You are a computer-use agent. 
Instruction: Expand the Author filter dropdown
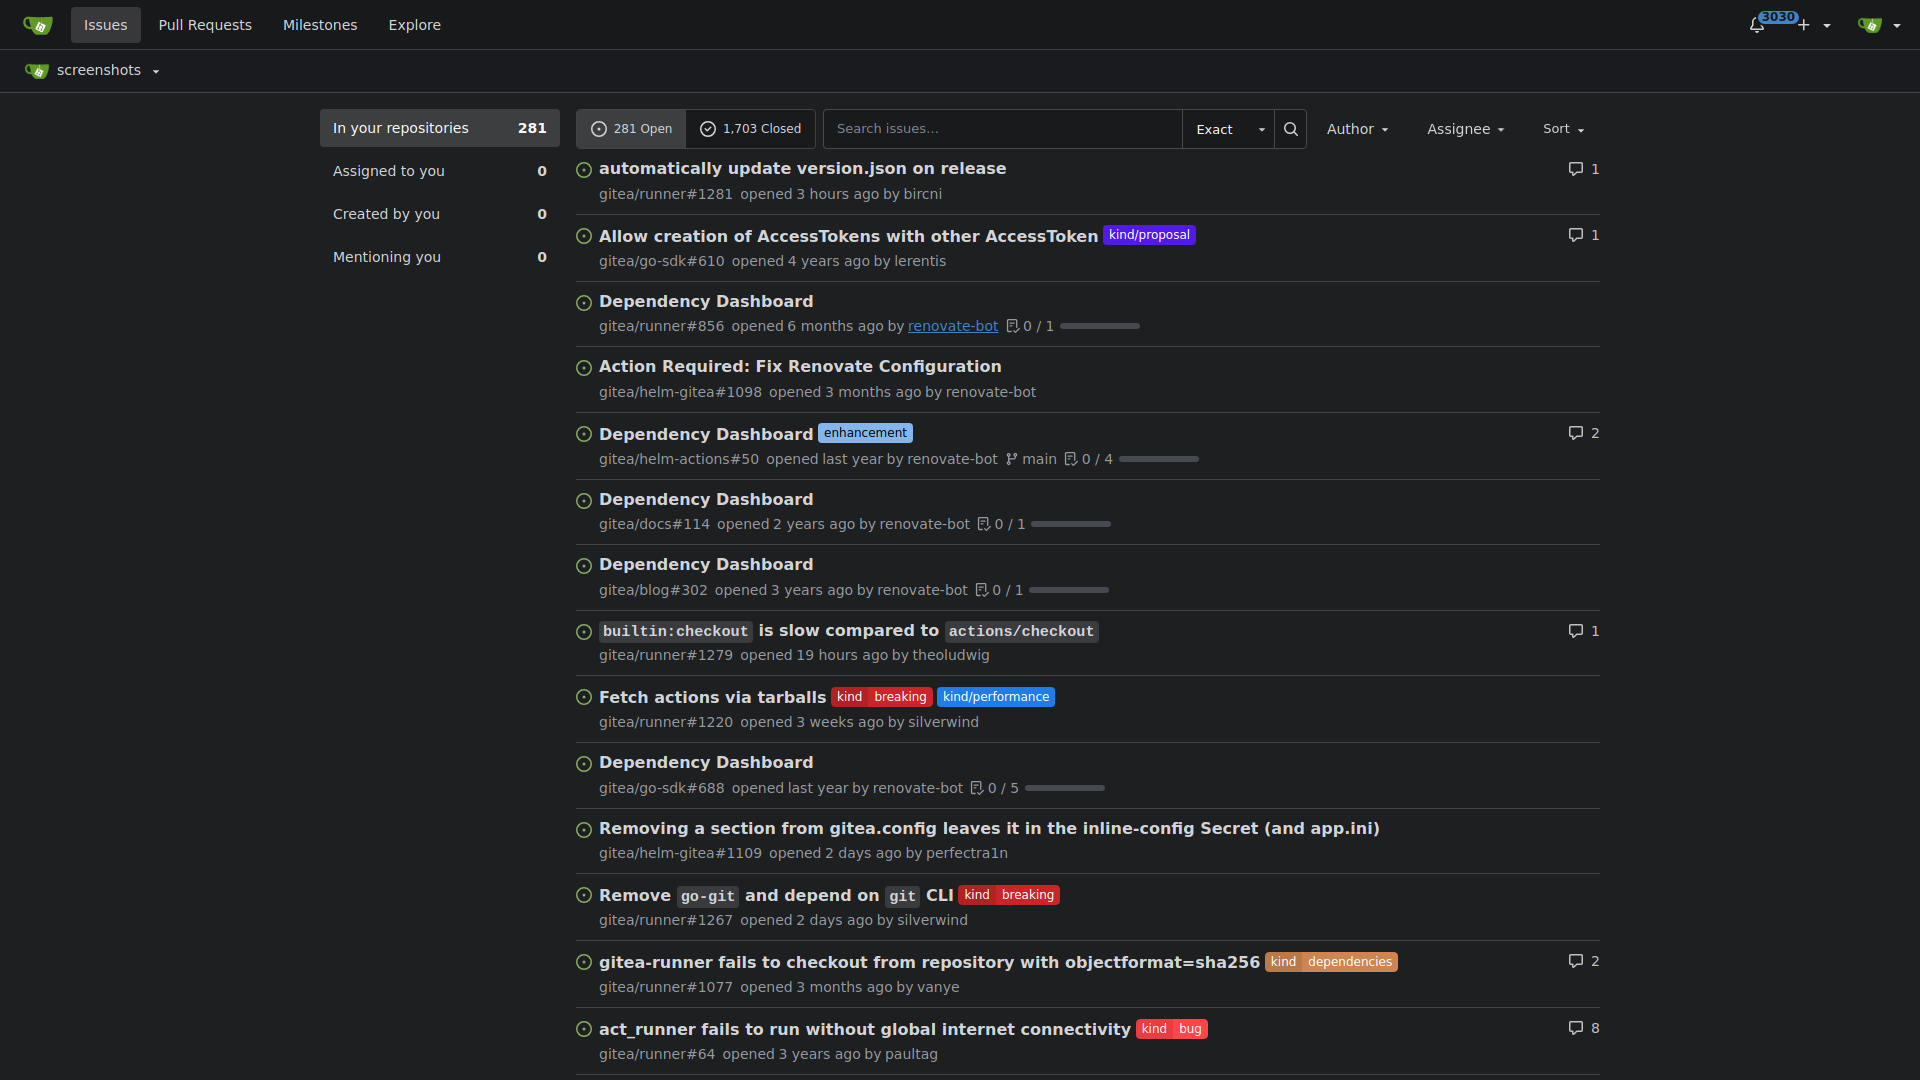[x=1357, y=129]
